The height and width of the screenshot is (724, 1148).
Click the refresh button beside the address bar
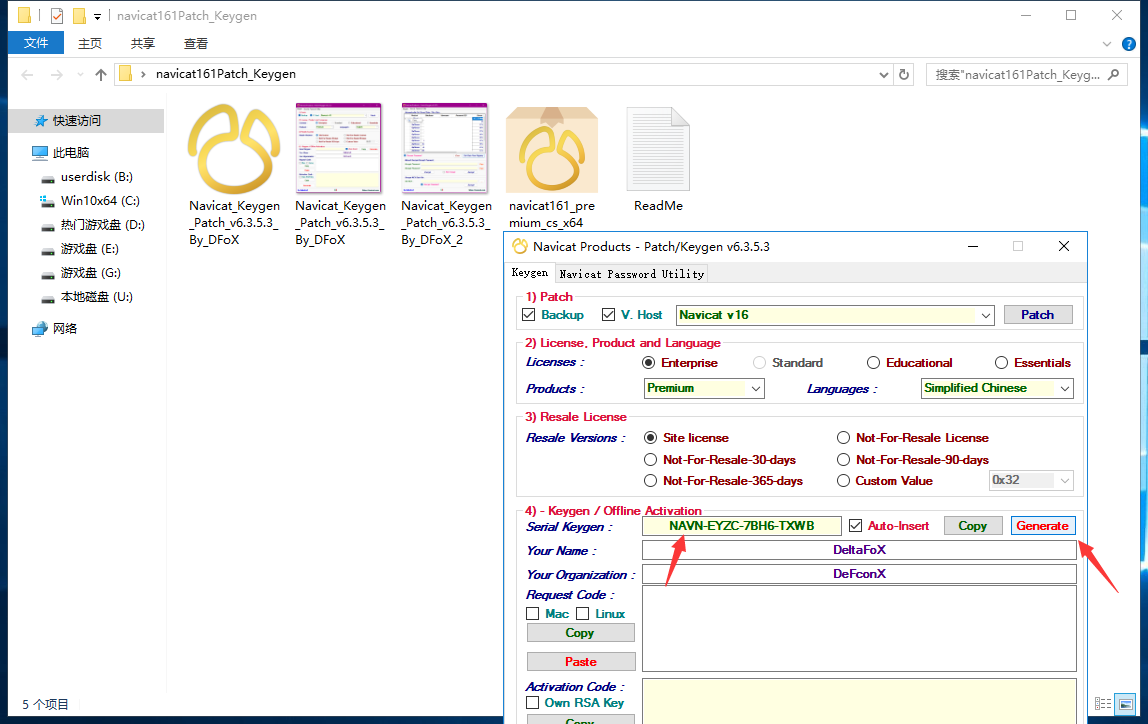[904, 74]
